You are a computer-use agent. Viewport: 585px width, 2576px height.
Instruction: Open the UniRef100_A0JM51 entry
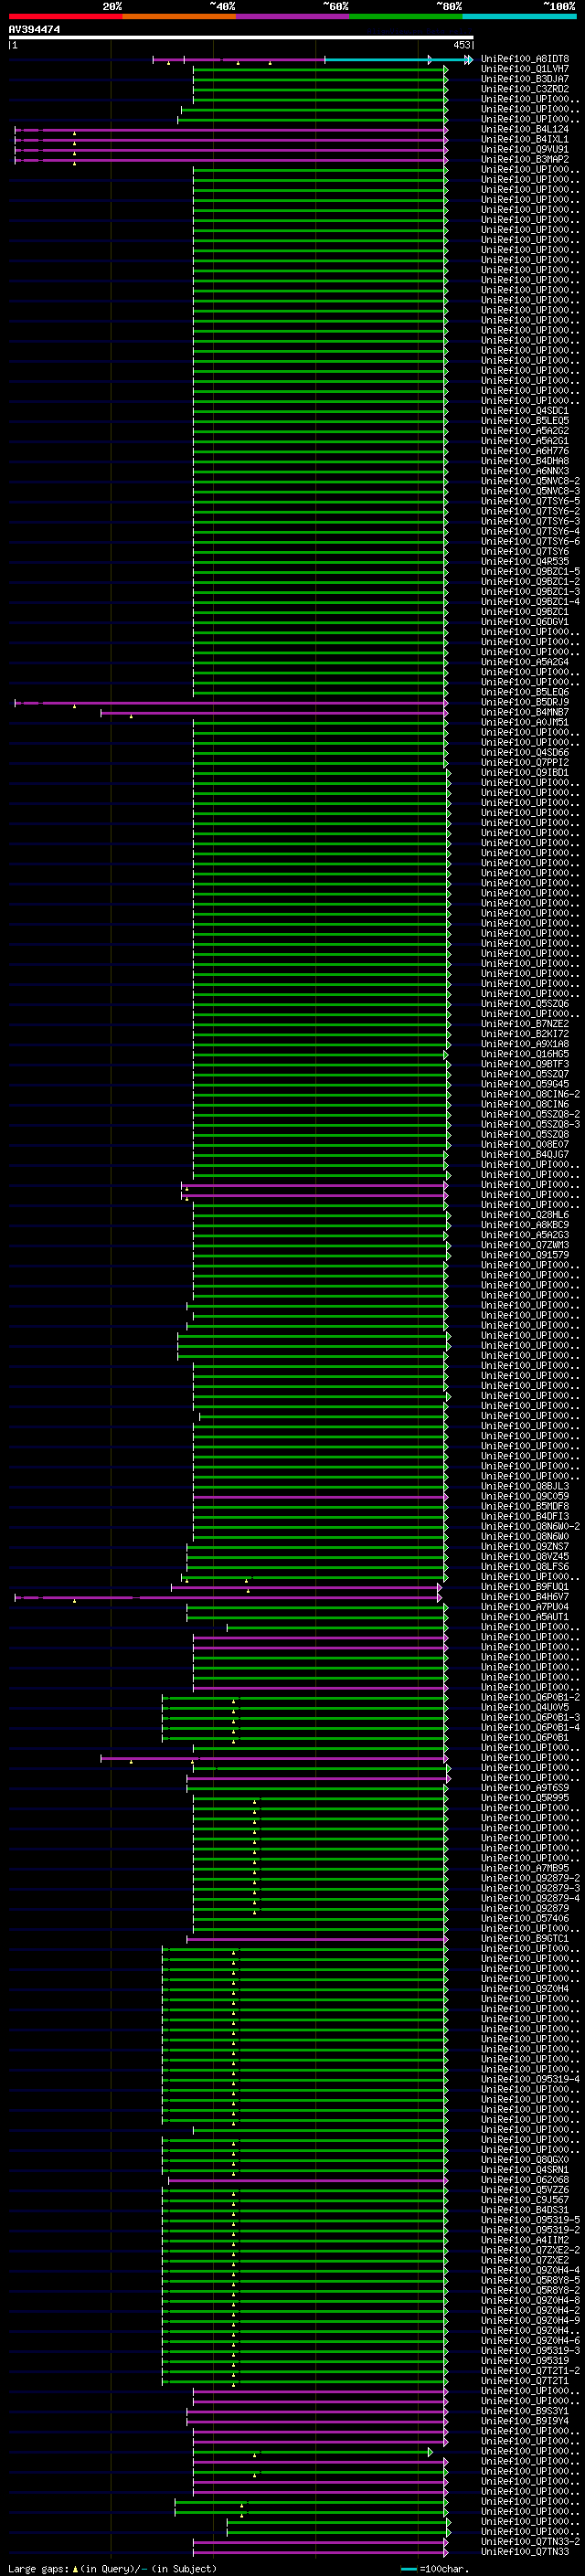click(525, 722)
